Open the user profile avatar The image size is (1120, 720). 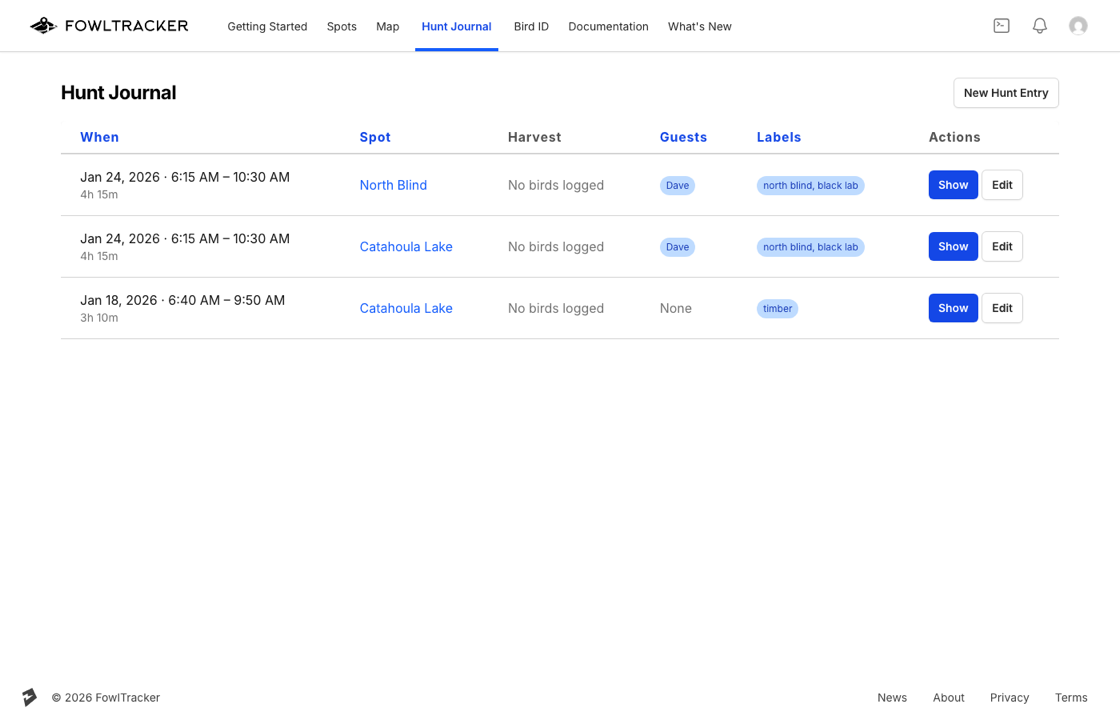click(1078, 26)
